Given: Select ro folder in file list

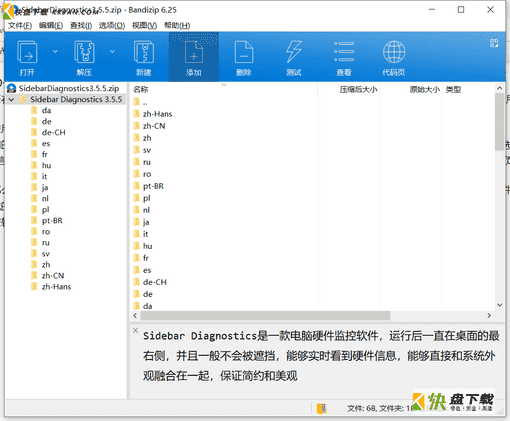Looking at the screenshot, I should click(147, 174).
